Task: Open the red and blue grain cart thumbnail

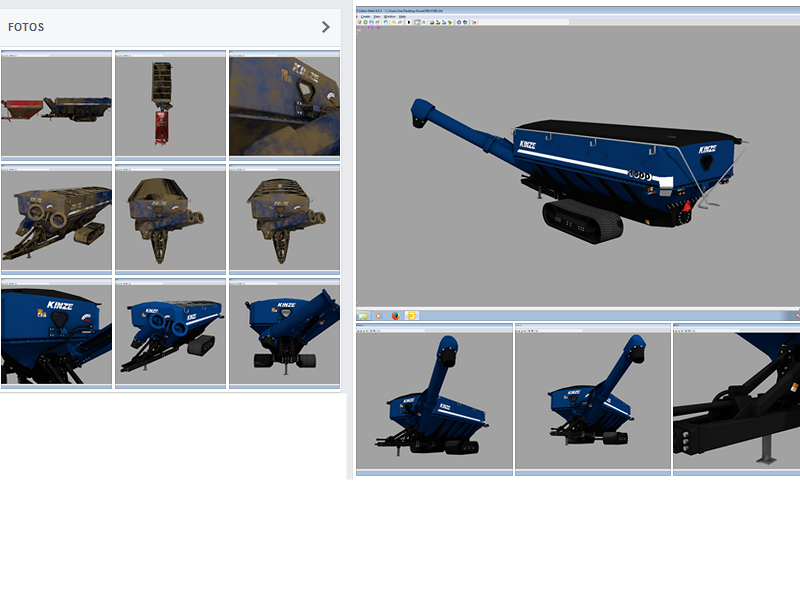Action: (56, 105)
